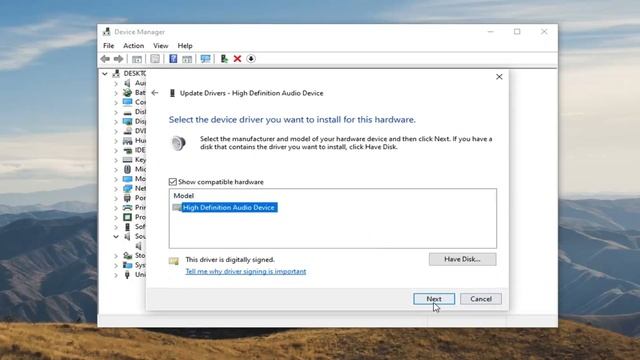
Task: Open driver signing importance link
Action: pyautogui.click(x=246, y=271)
